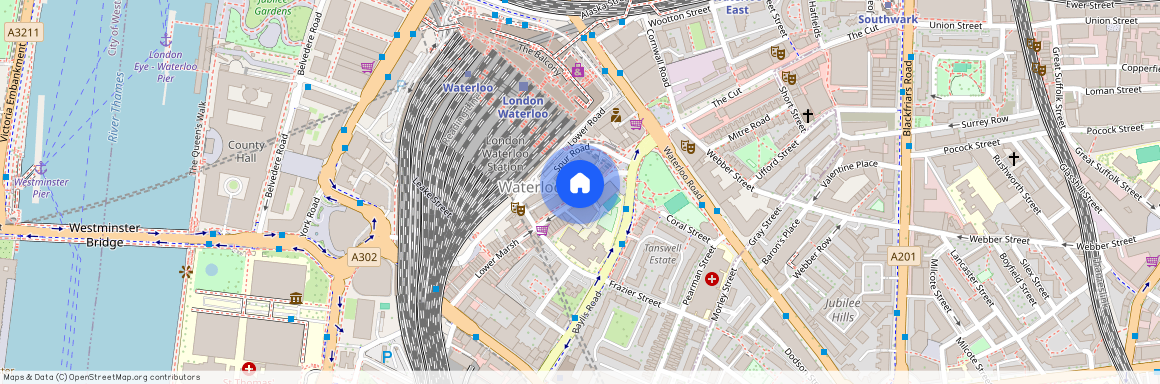Image resolution: width=1160 pixels, height=384 pixels.
Task: Click the shopping cart icon on Lower Marsh
Action: click(542, 230)
